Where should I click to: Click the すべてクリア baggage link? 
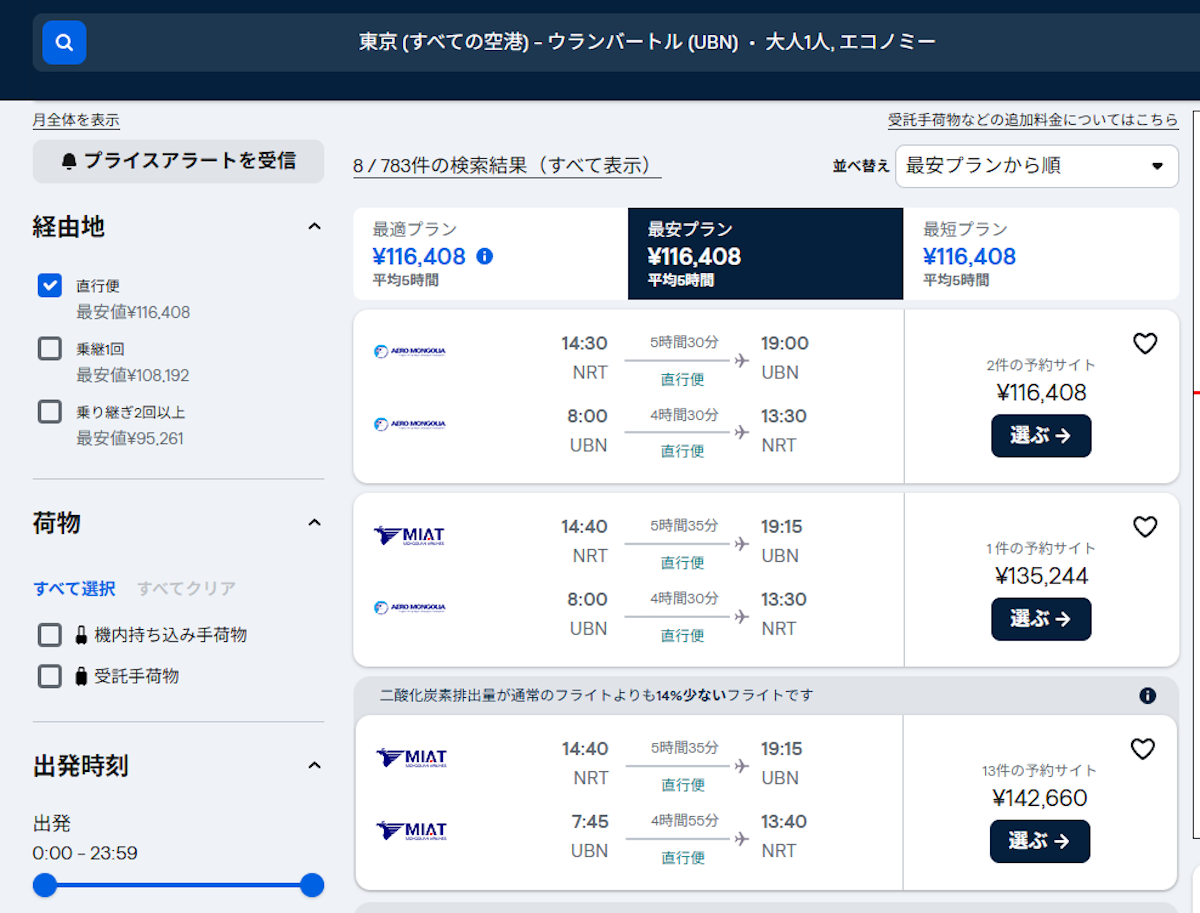tap(186, 588)
